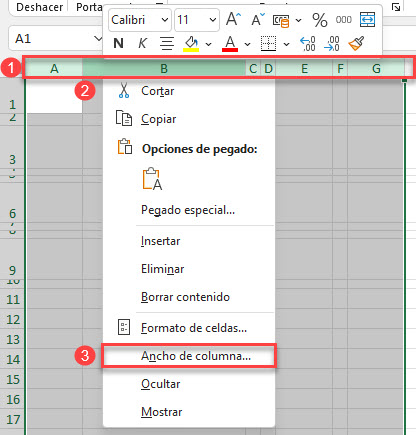Click the Increase Font Size icon
Viewport: 416px width, 435px height.
point(233,19)
